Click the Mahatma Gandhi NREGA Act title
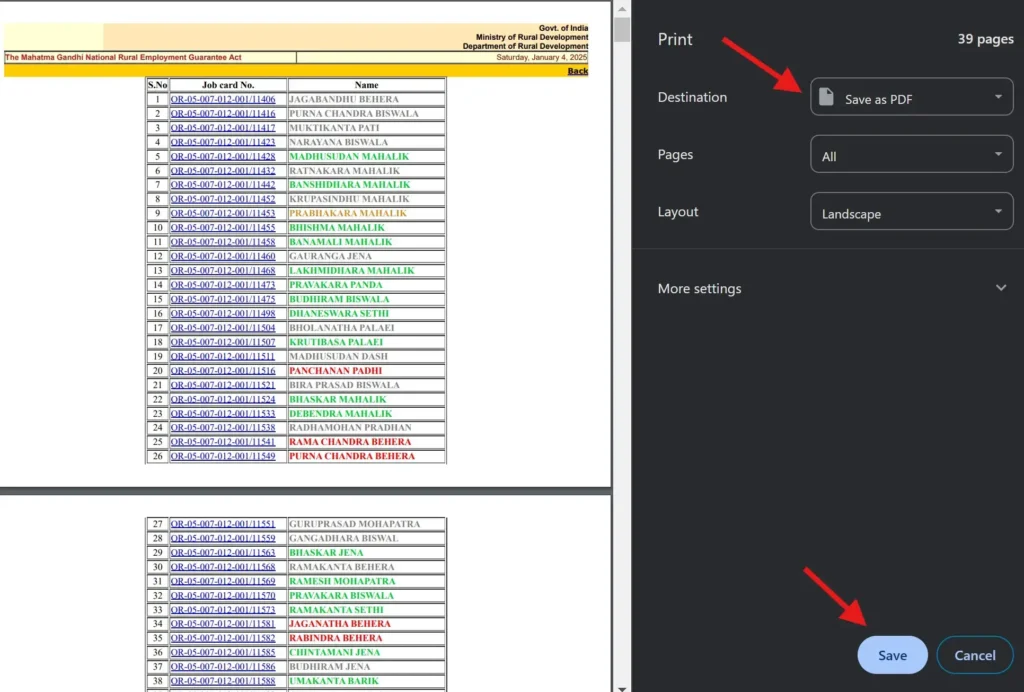 point(123,57)
